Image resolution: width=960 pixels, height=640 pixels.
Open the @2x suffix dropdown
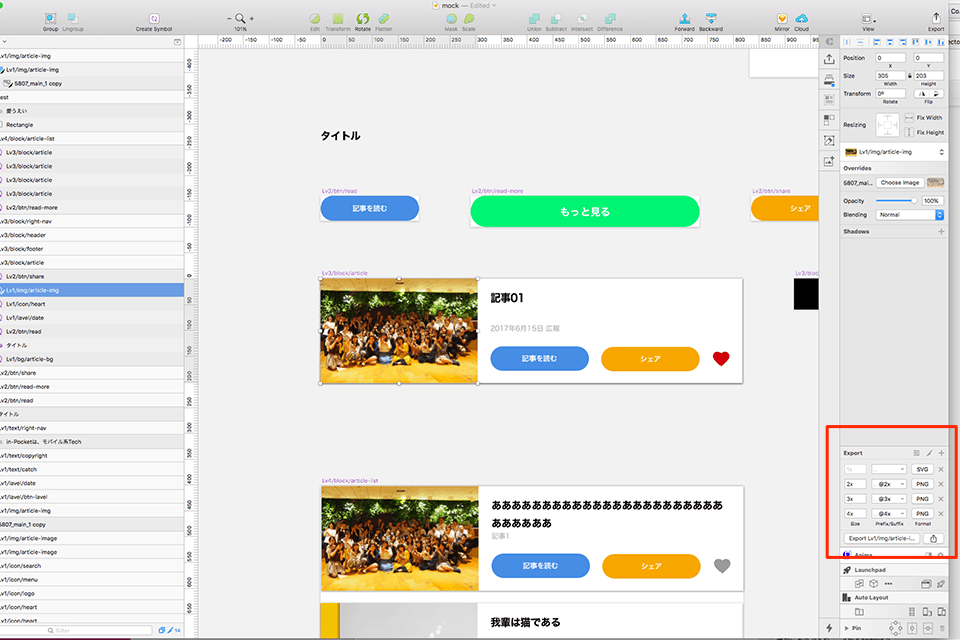pos(889,484)
